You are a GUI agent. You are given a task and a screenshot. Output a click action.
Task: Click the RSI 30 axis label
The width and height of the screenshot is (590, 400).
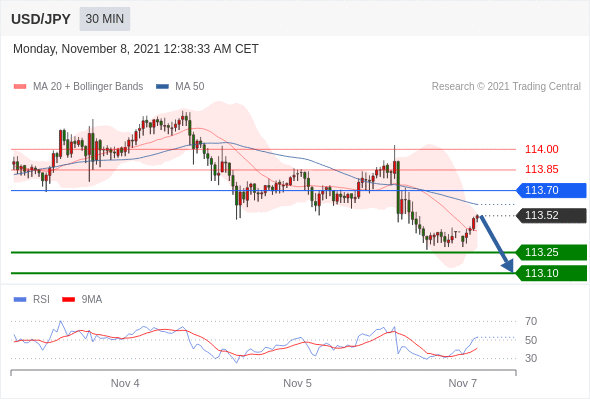point(531,358)
